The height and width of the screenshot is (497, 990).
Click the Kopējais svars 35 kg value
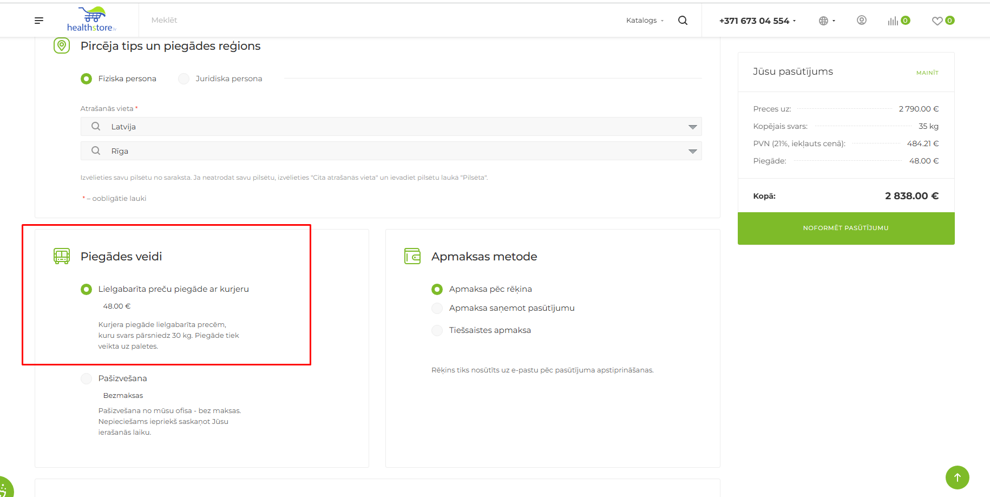coord(929,126)
